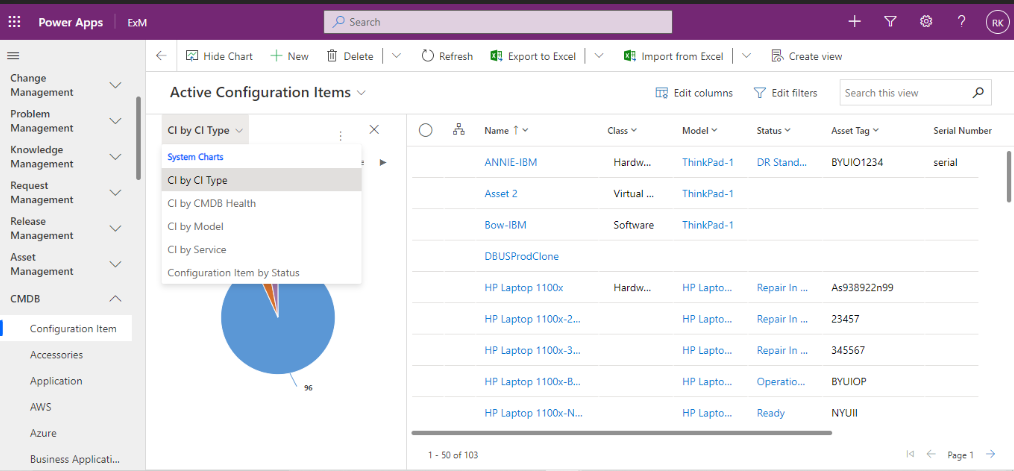Go back using the left arrow
The width and height of the screenshot is (1014, 471).
click(162, 56)
